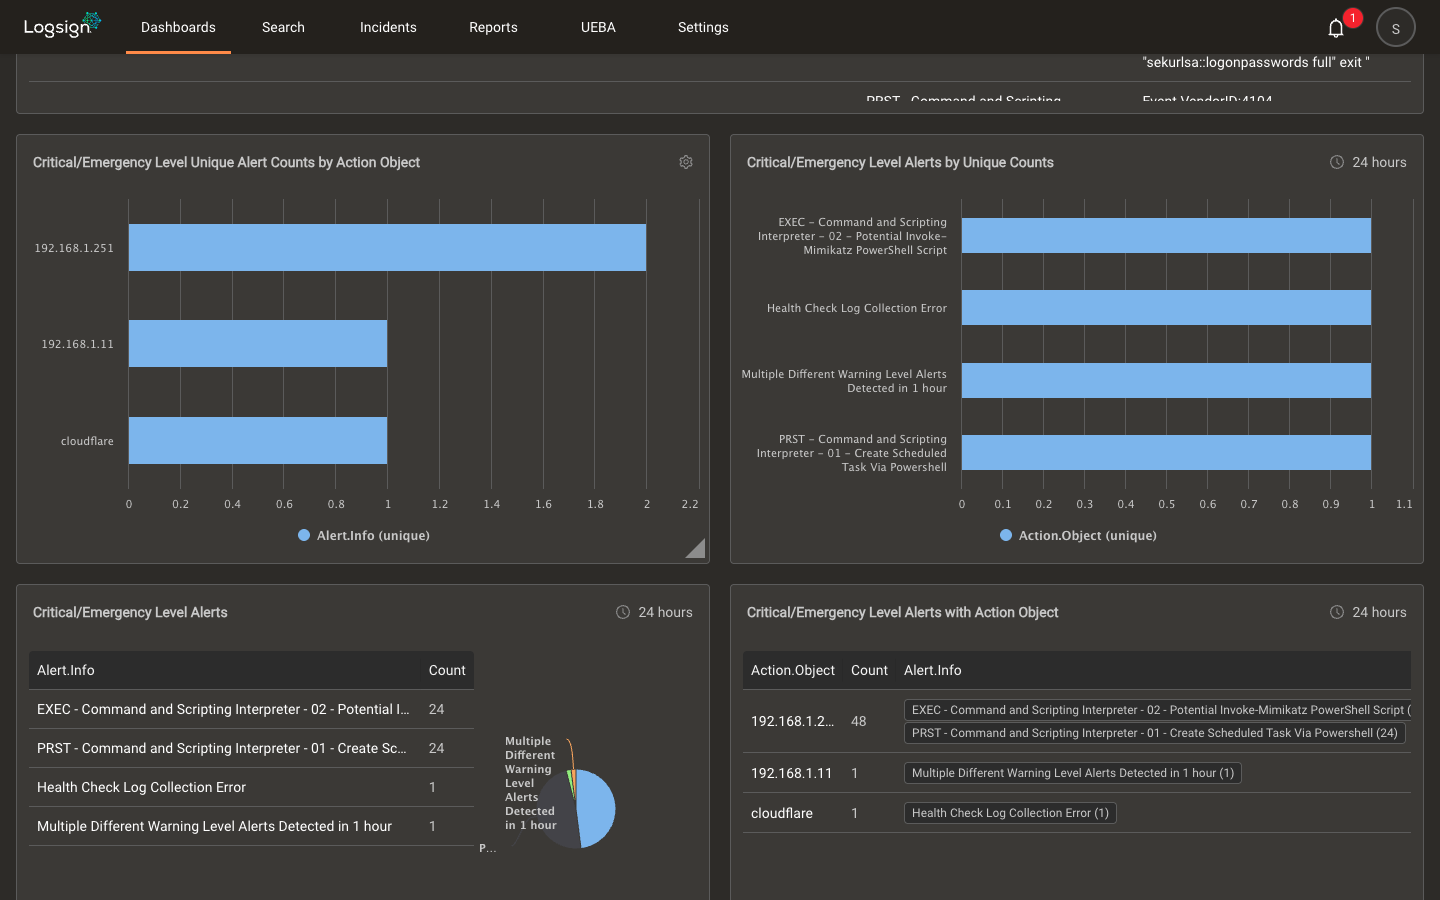Select Health Check Log Collection Error table row
1440x900 pixels.
point(251,787)
